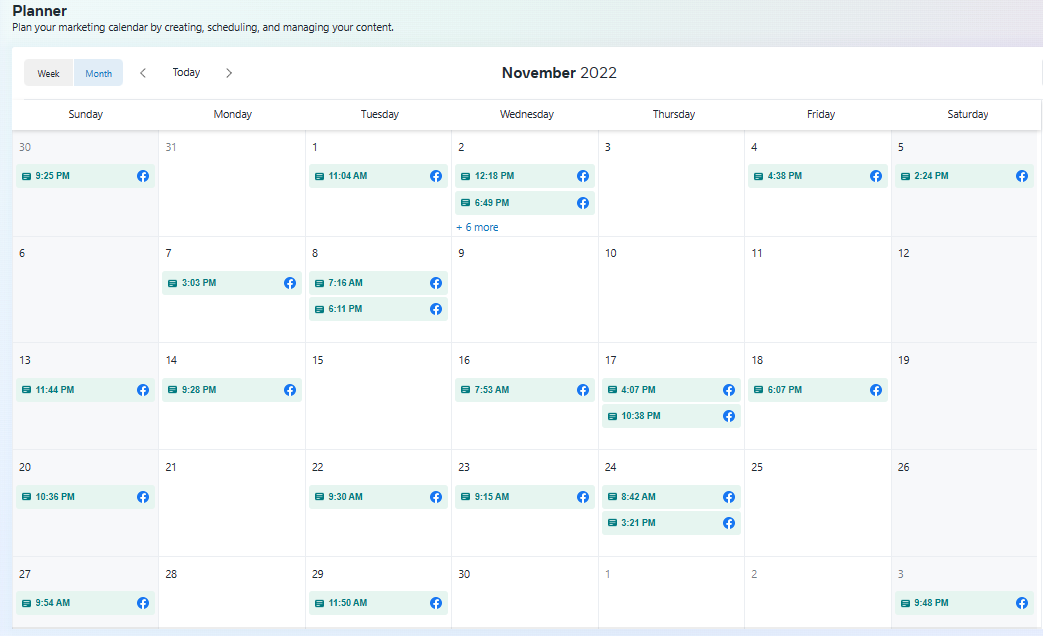The height and width of the screenshot is (636, 1043).
Task: Click post icon on 3:03 PM entry
Action: click(172, 283)
